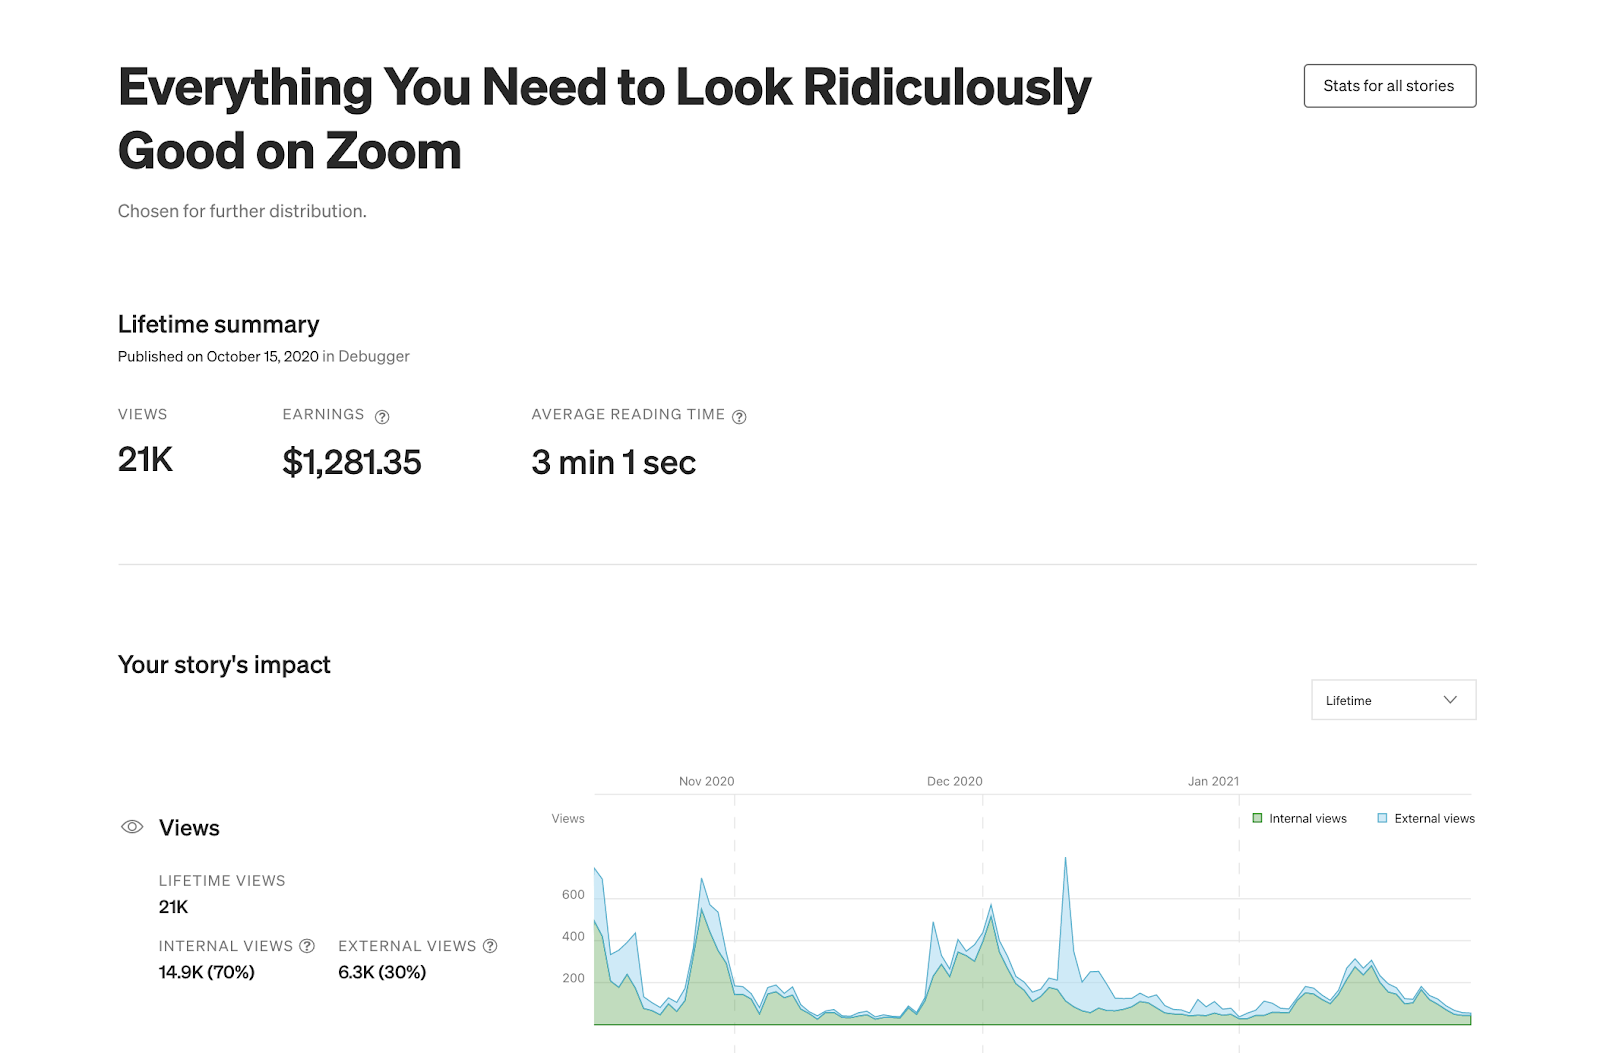The image size is (1600, 1053).
Task: Toggle the blue External views legend swatch
Action: tap(1382, 818)
